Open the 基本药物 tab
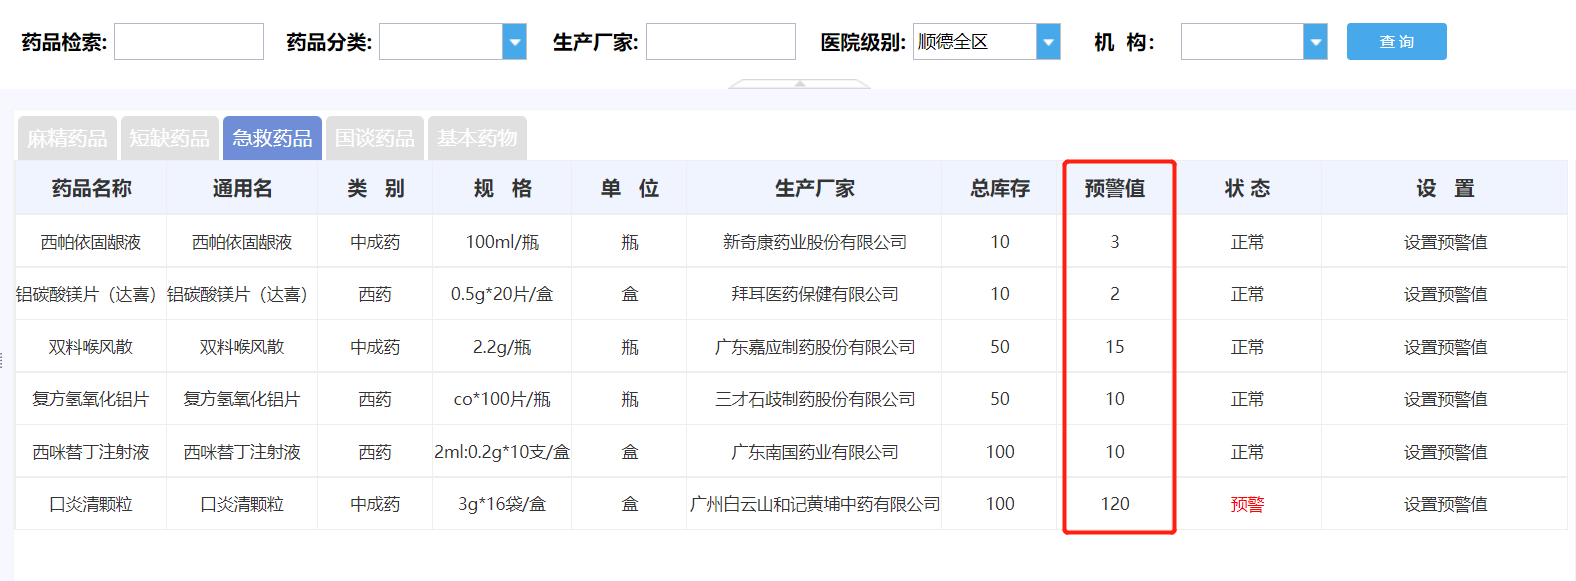 pos(477,138)
